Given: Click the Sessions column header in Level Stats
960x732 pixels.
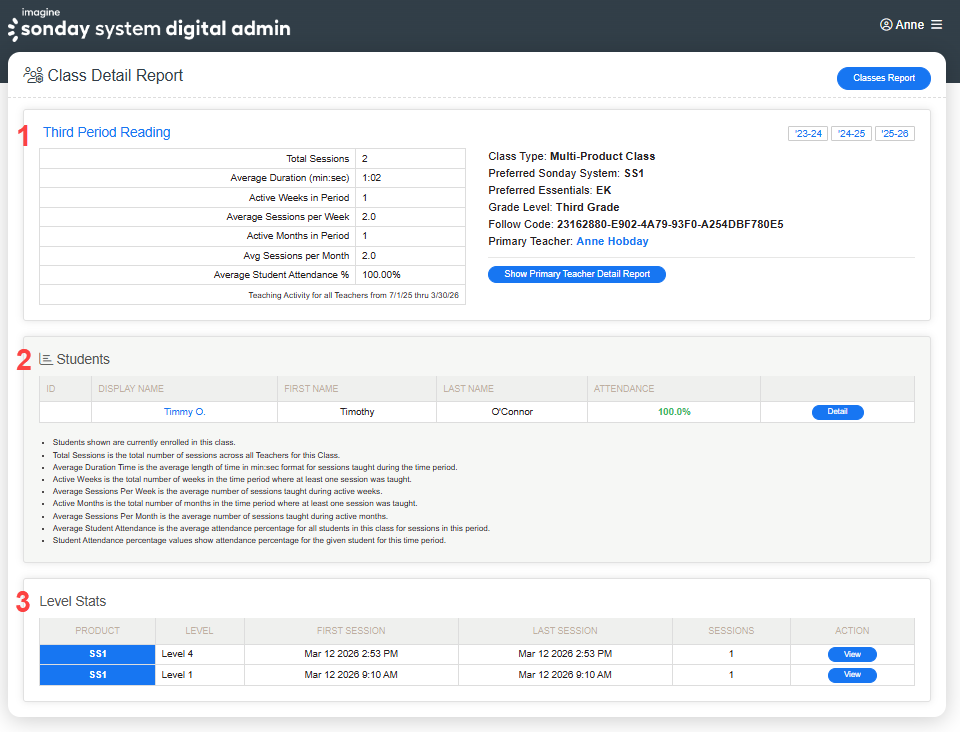Looking at the screenshot, I should click(731, 631).
